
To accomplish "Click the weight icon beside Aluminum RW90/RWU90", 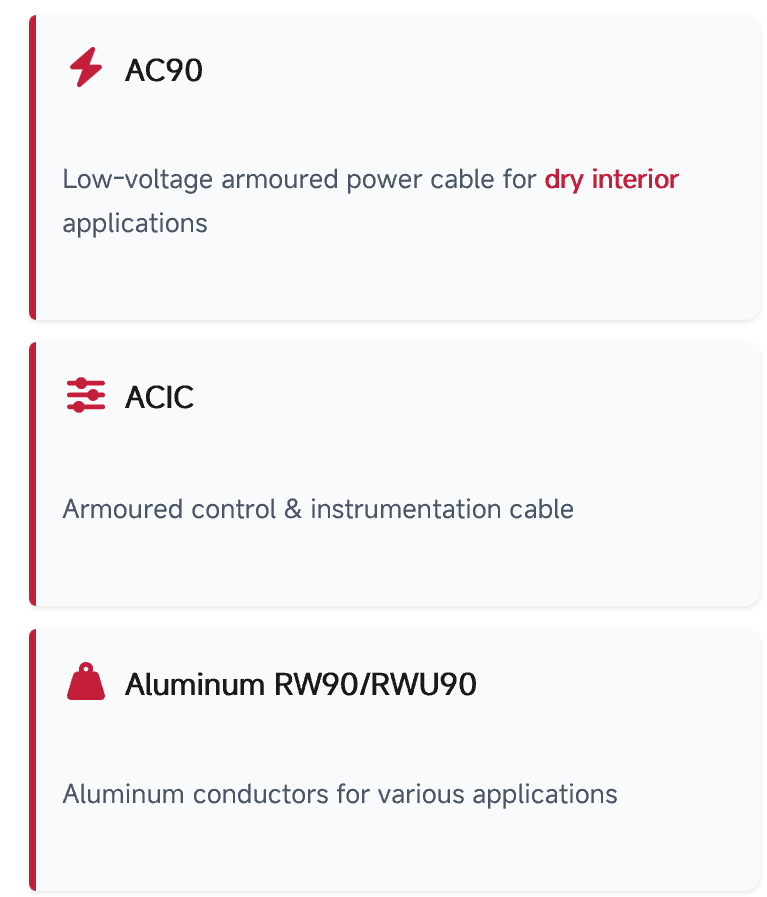I will click(86, 683).
